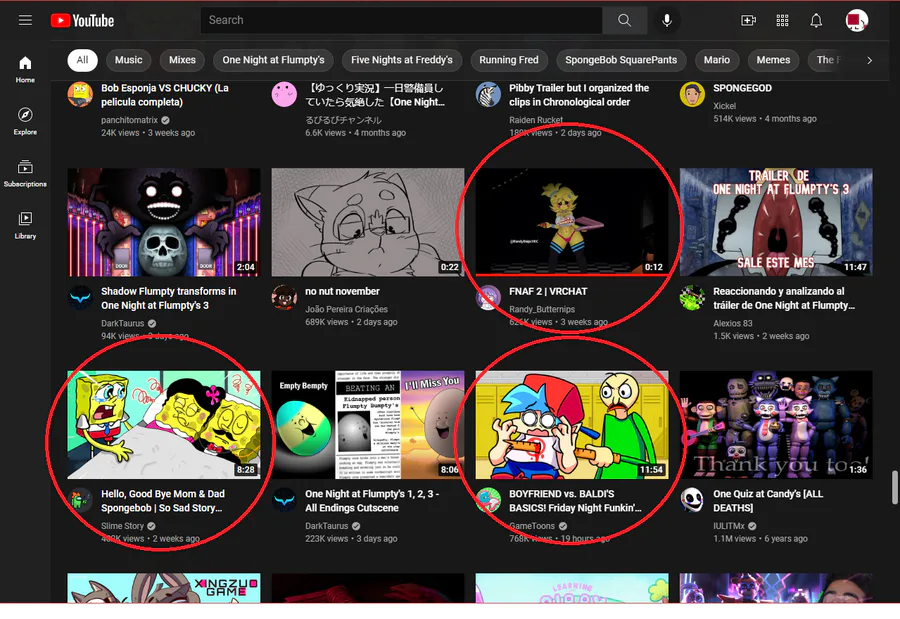Viewport: 900px width, 619px height.
Task: Open the YouTube apps grid
Action: 782,21
